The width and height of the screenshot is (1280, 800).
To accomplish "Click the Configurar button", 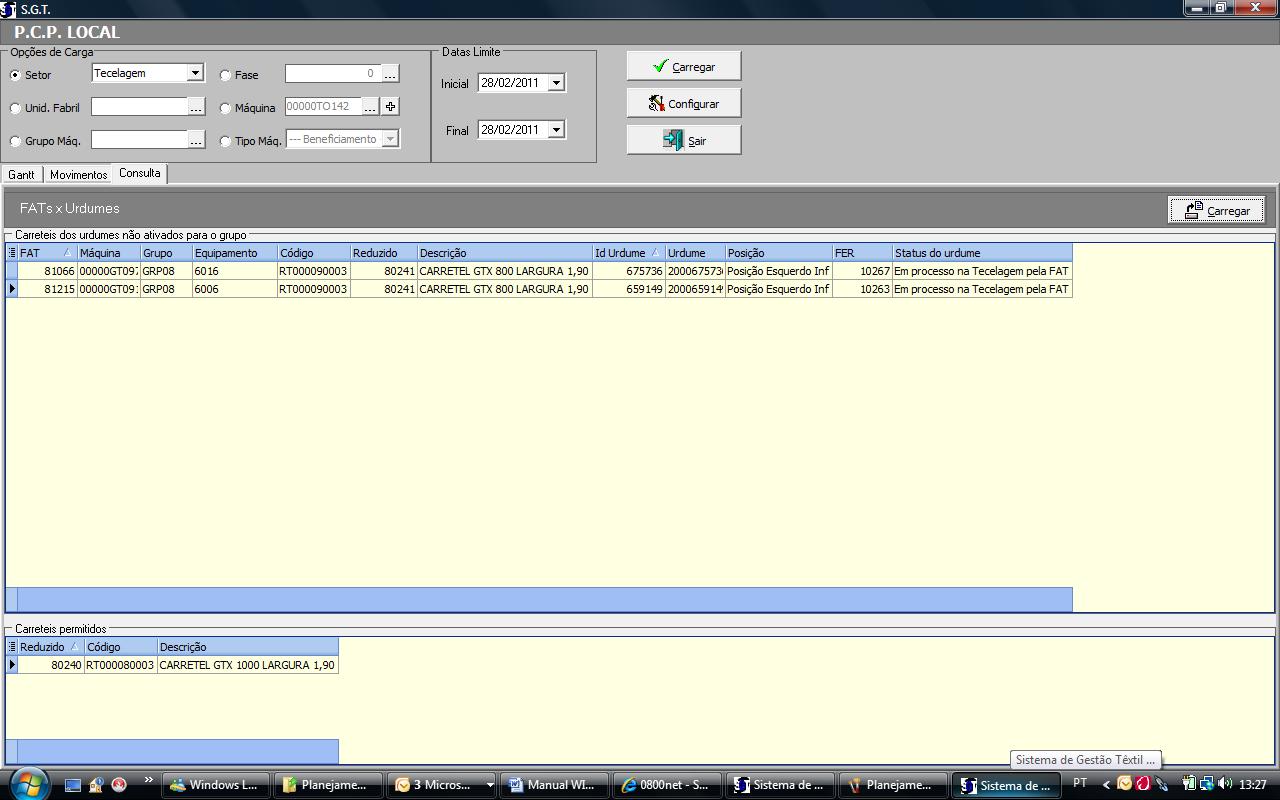I will click(x=684, y=104).
